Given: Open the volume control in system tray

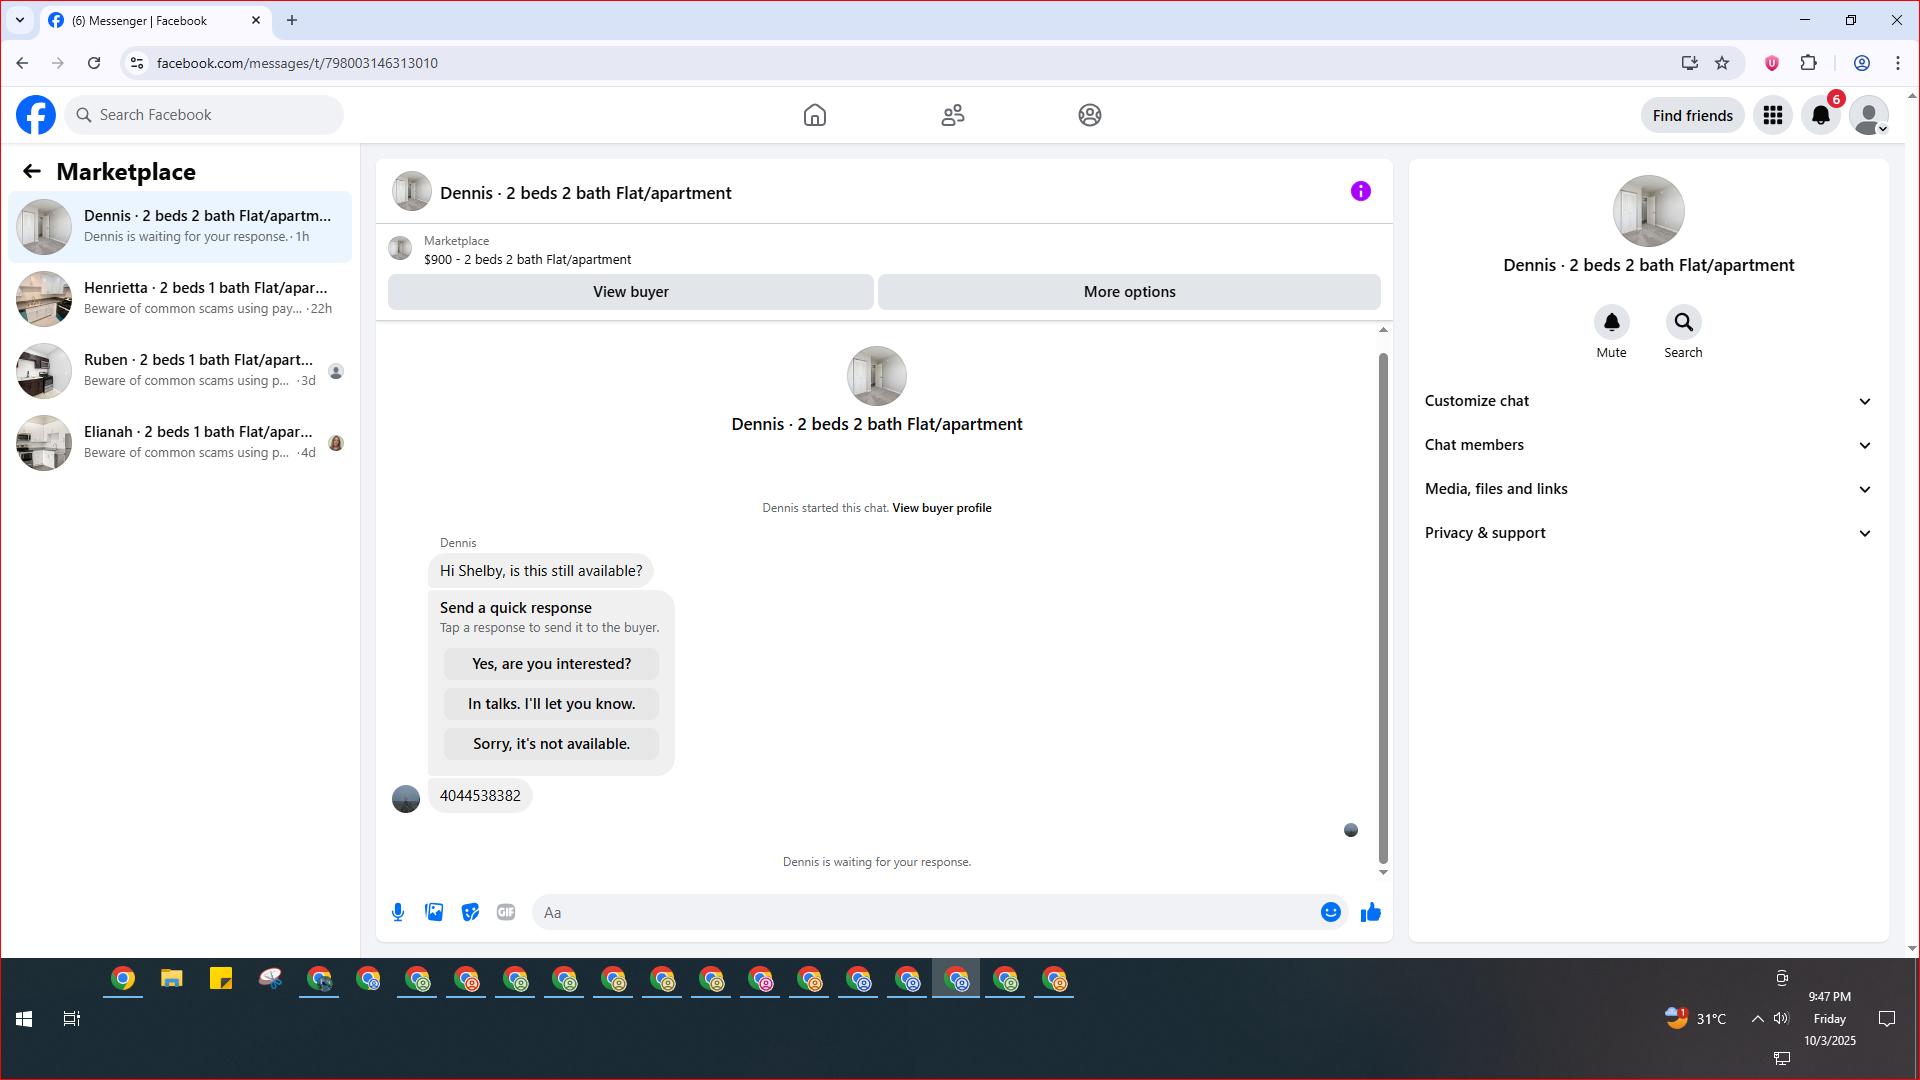Looking at the screenshot, I should (1781, 1019).
